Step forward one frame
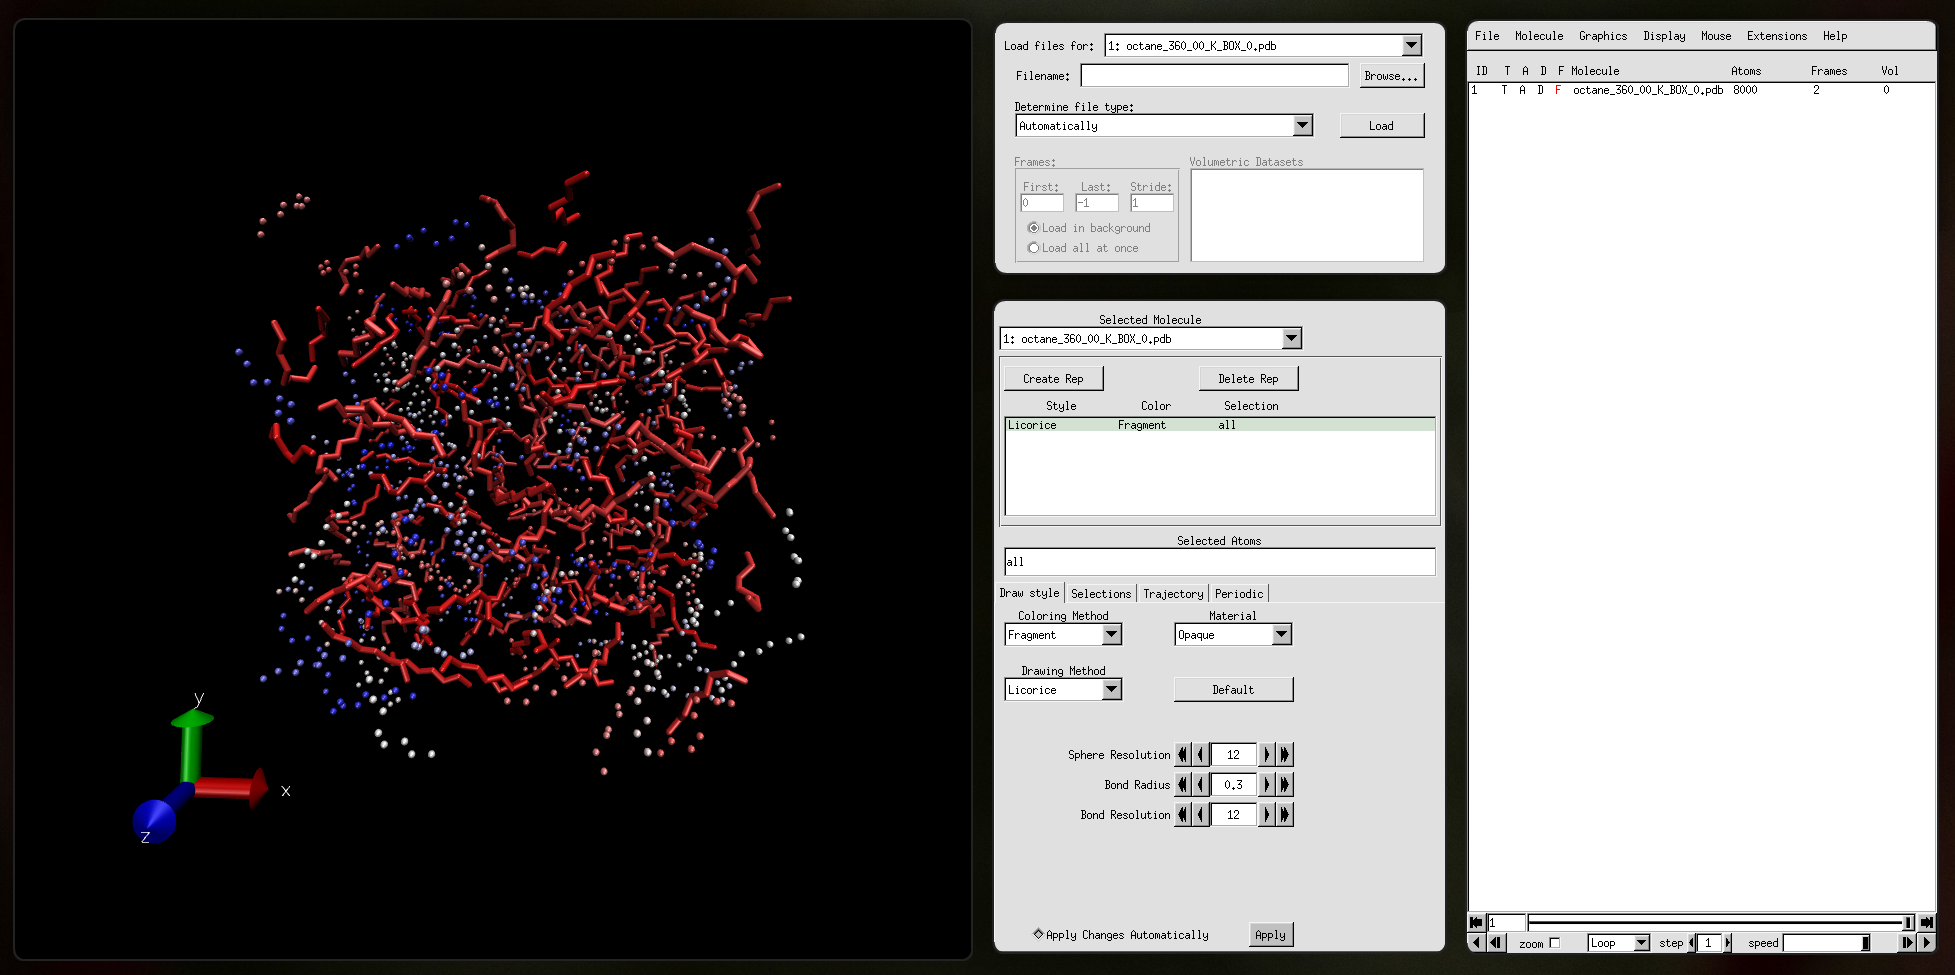This screenshot has height=975, width=1955. (x=1908, y=942)
